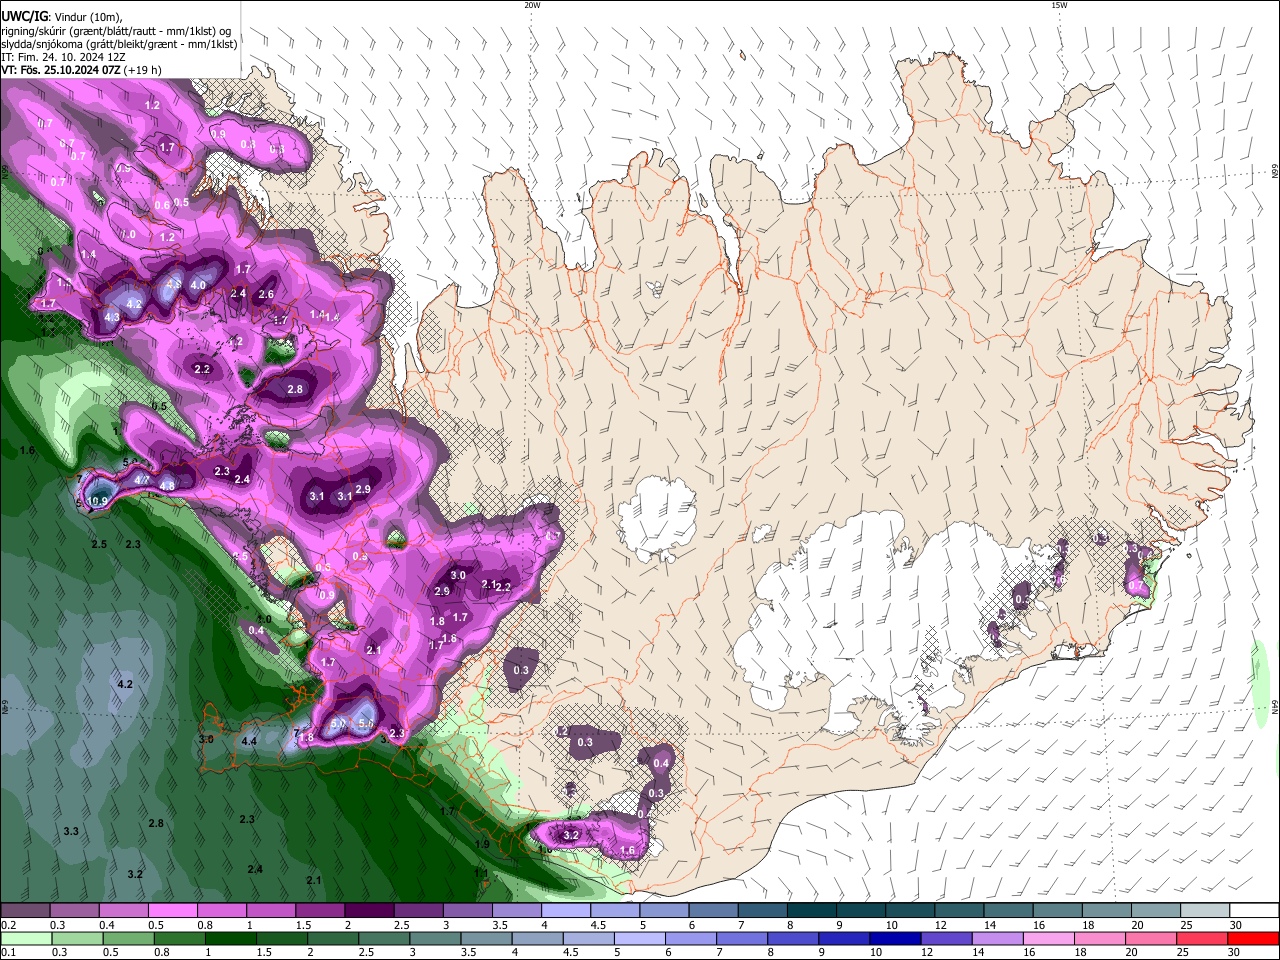1280x960 pixels.
Task: Click the initial time 'IT: Fim. 24. 10. 2024 12Z'
Action: tap(63, 57)
